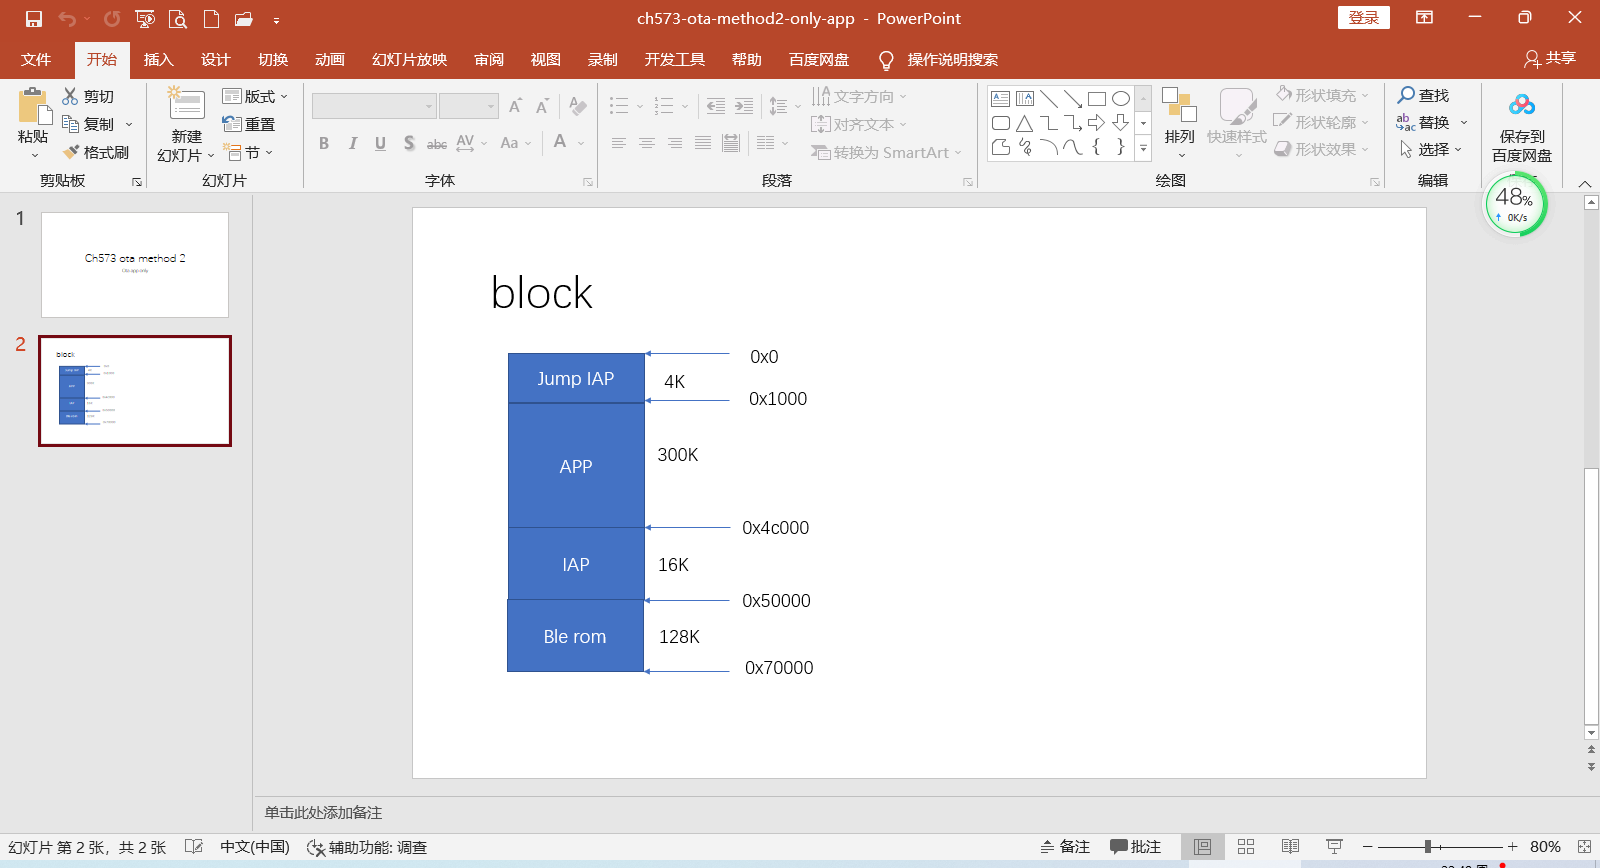The width and height of the screenshot is (1600, 868).
Task: Open the Design (设计) tab
Action: (215, 60)
